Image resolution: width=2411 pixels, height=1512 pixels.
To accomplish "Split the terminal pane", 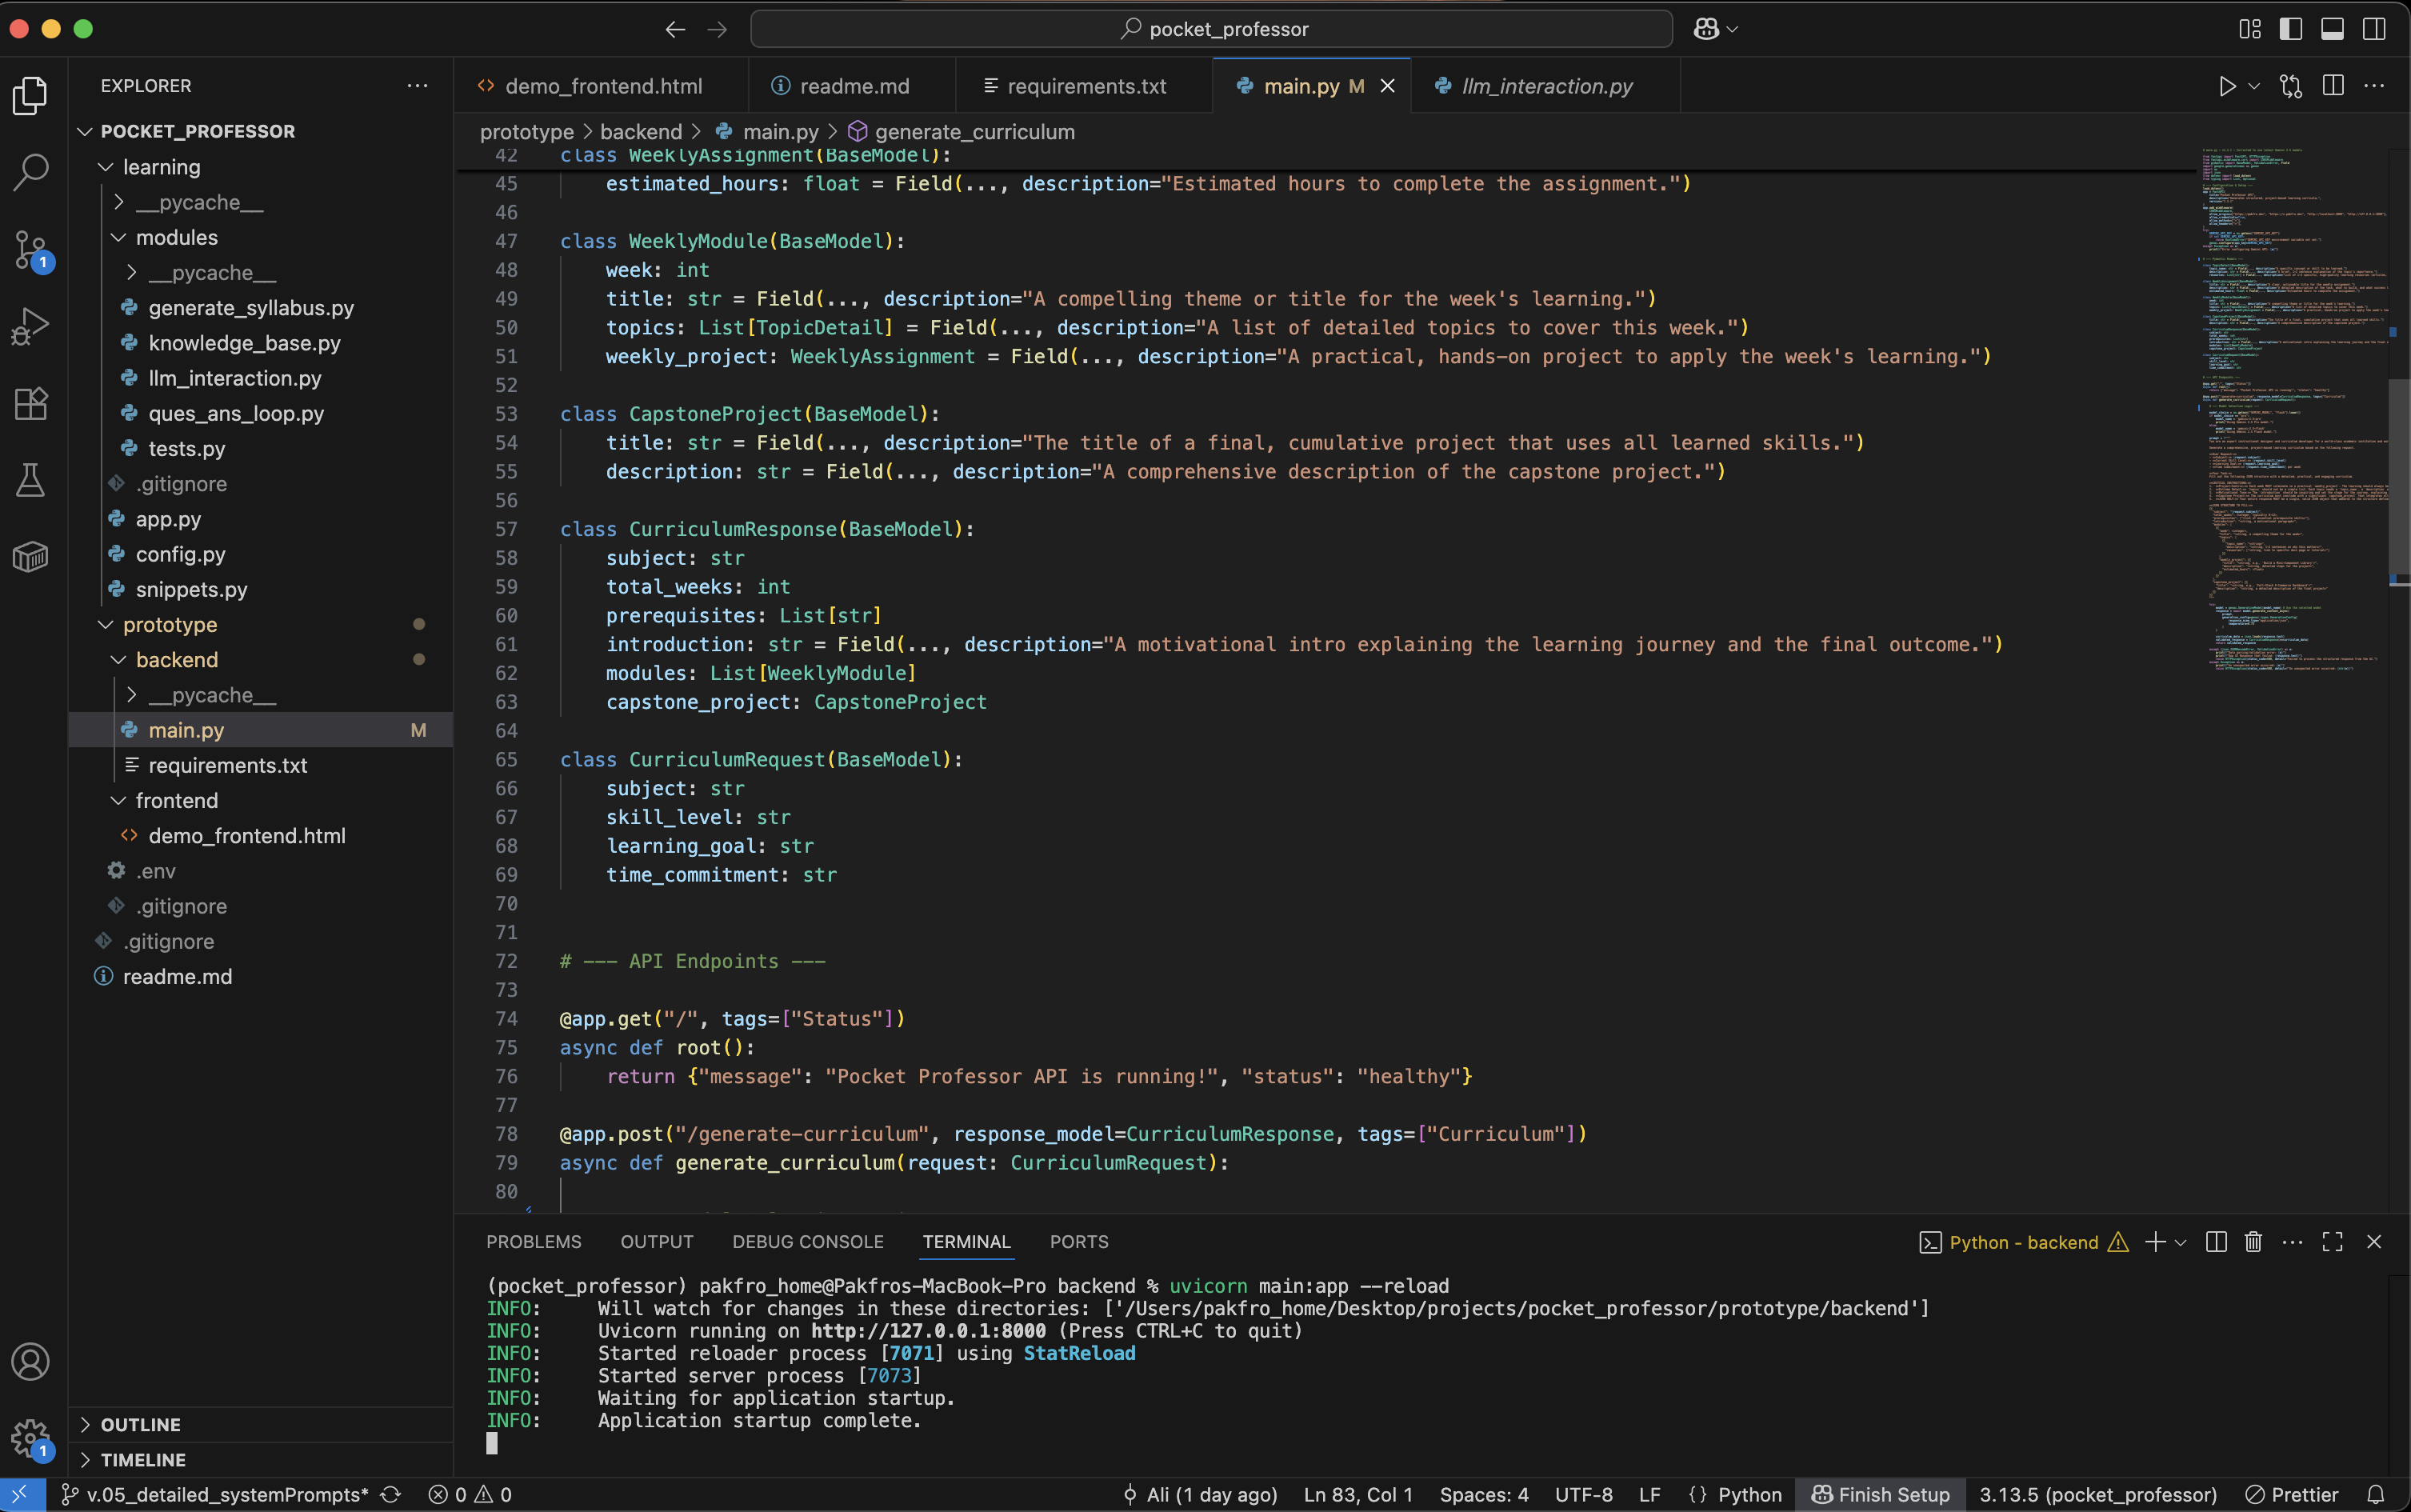I will click(2216, 1242).
